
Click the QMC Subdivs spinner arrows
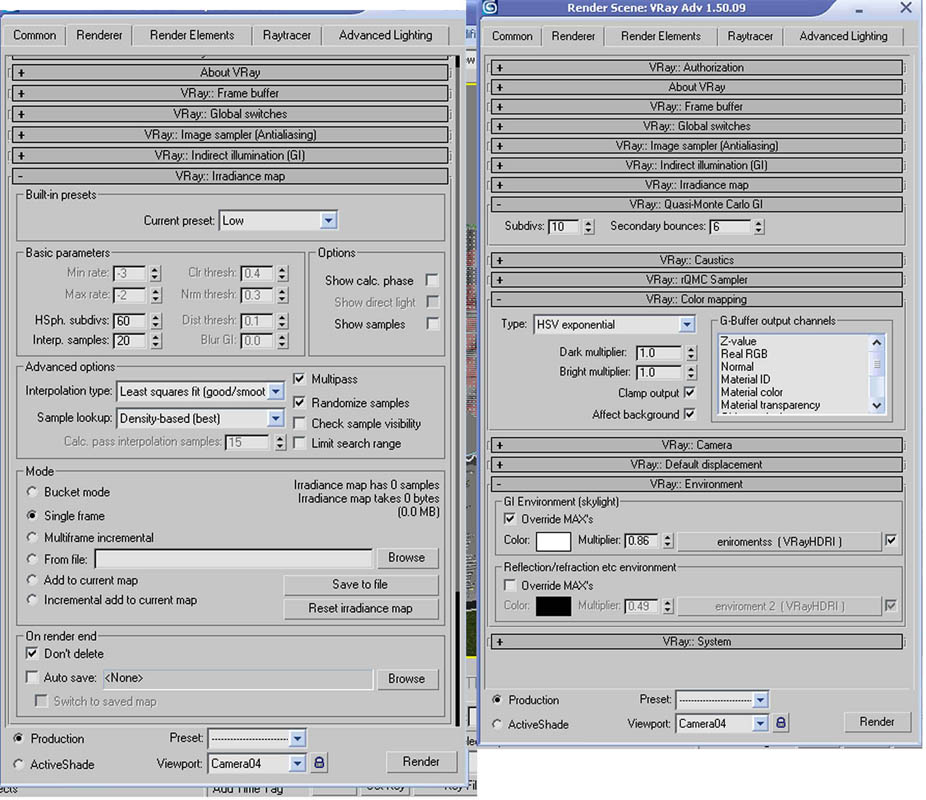[x=588, y=227]
